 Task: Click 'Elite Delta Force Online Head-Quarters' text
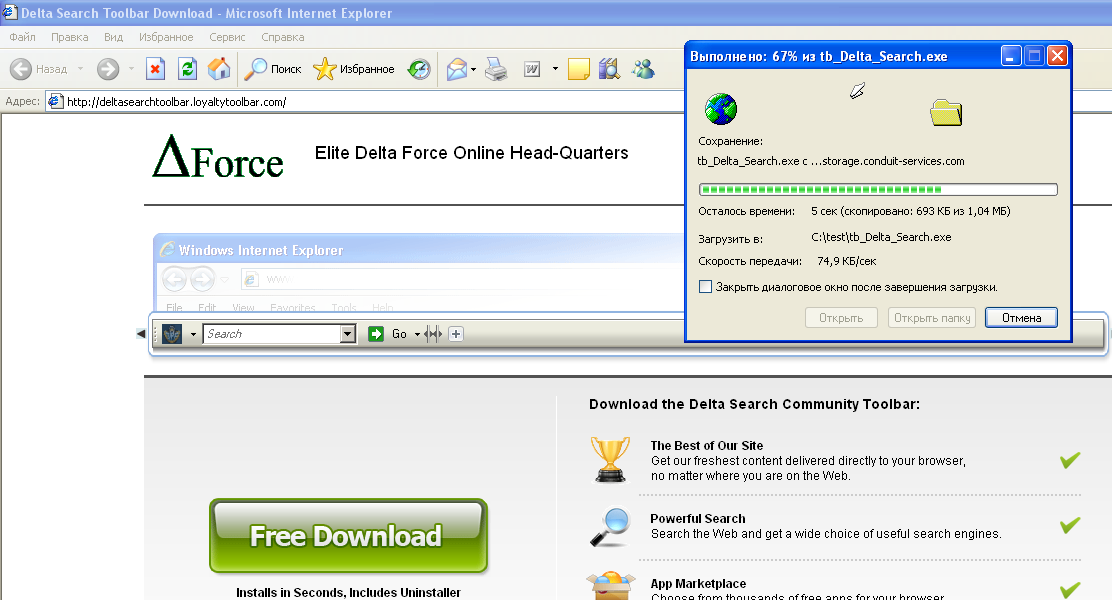tap(472, 153)
